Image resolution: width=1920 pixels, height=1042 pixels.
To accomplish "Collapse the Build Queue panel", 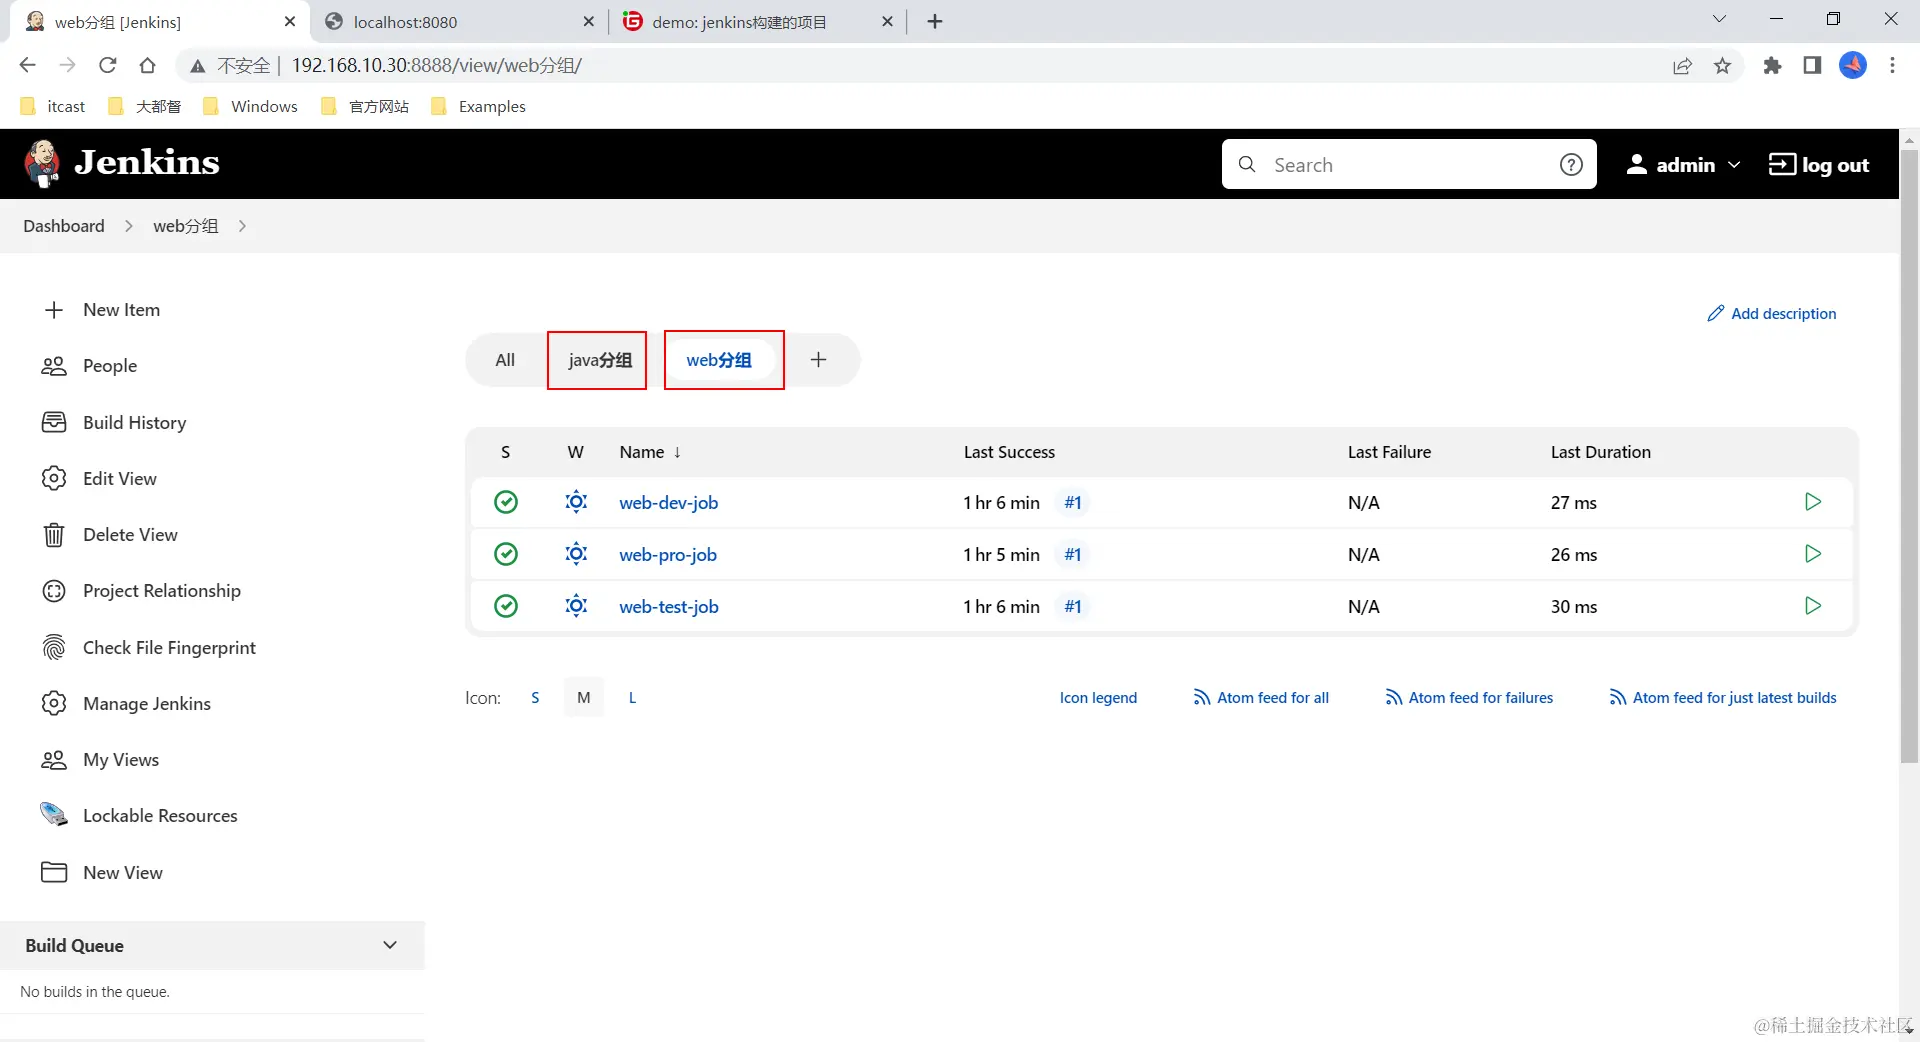I will 390,945.
